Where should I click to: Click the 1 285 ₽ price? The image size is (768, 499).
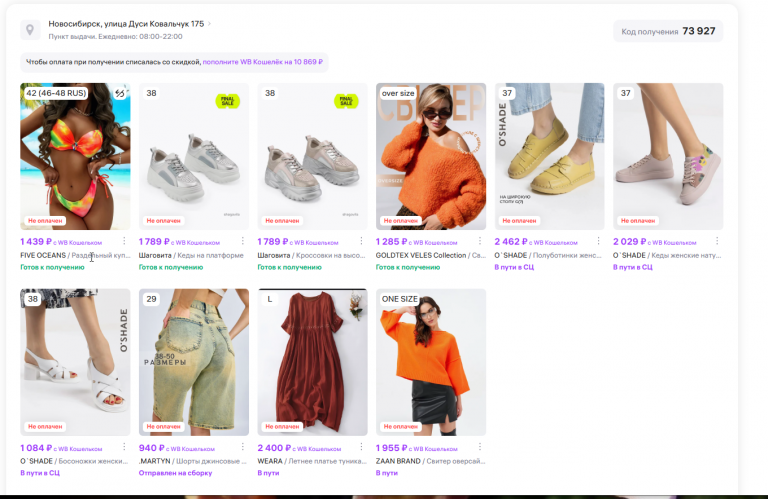391,241
